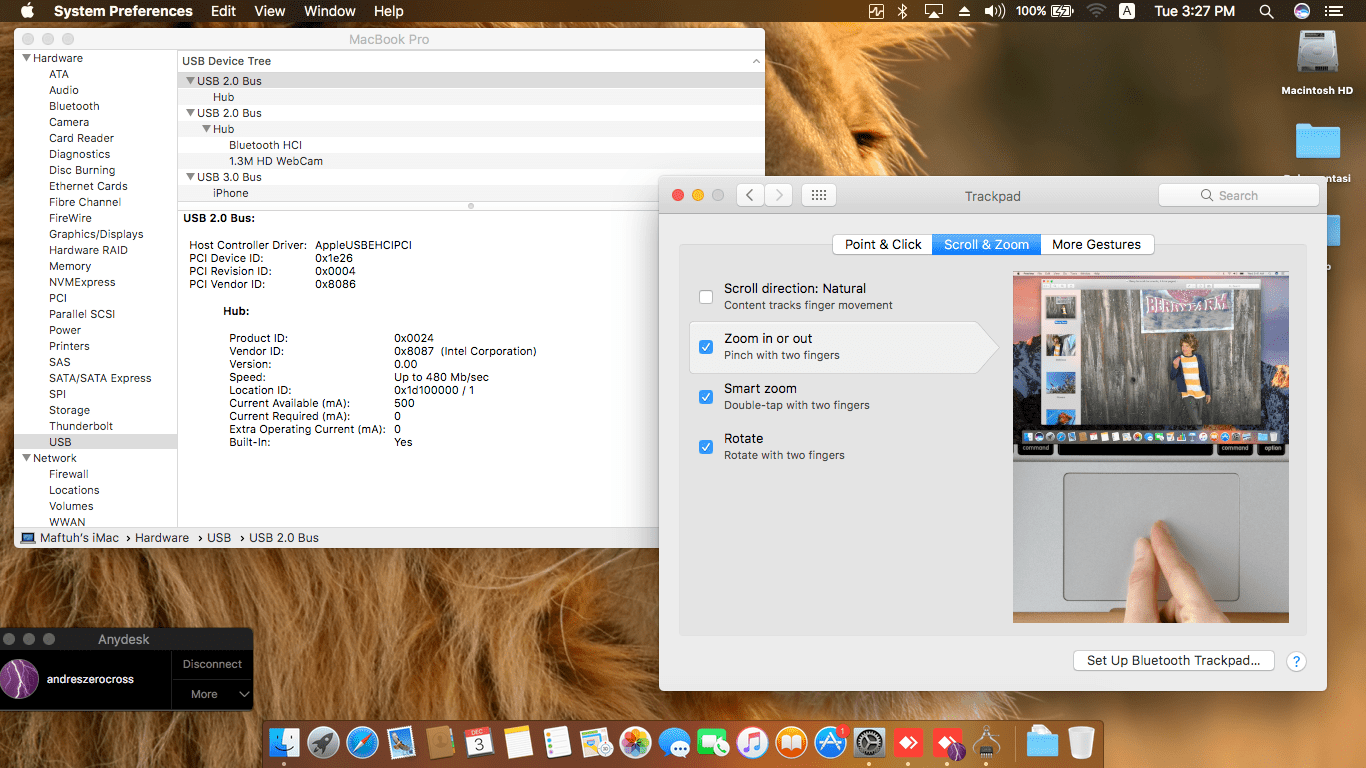Image resolution: width=1366 pixels, height=768 pixels.
Task: Open App Store icon with badge
Action: pos(830,743)
